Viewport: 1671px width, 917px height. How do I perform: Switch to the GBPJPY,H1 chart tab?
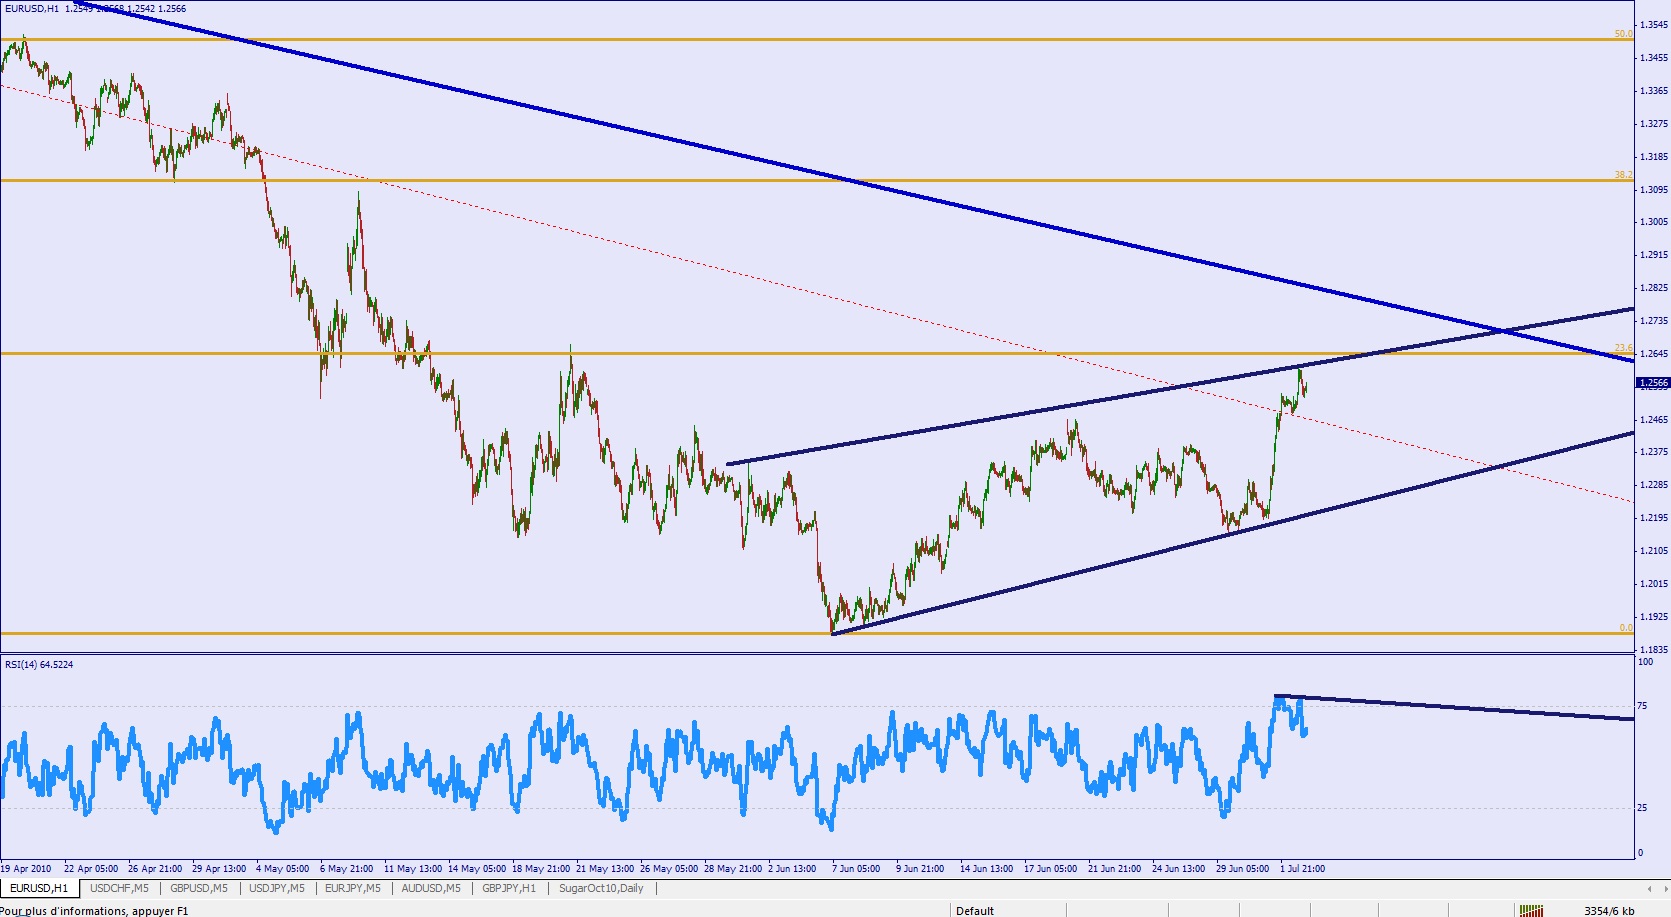509,888
